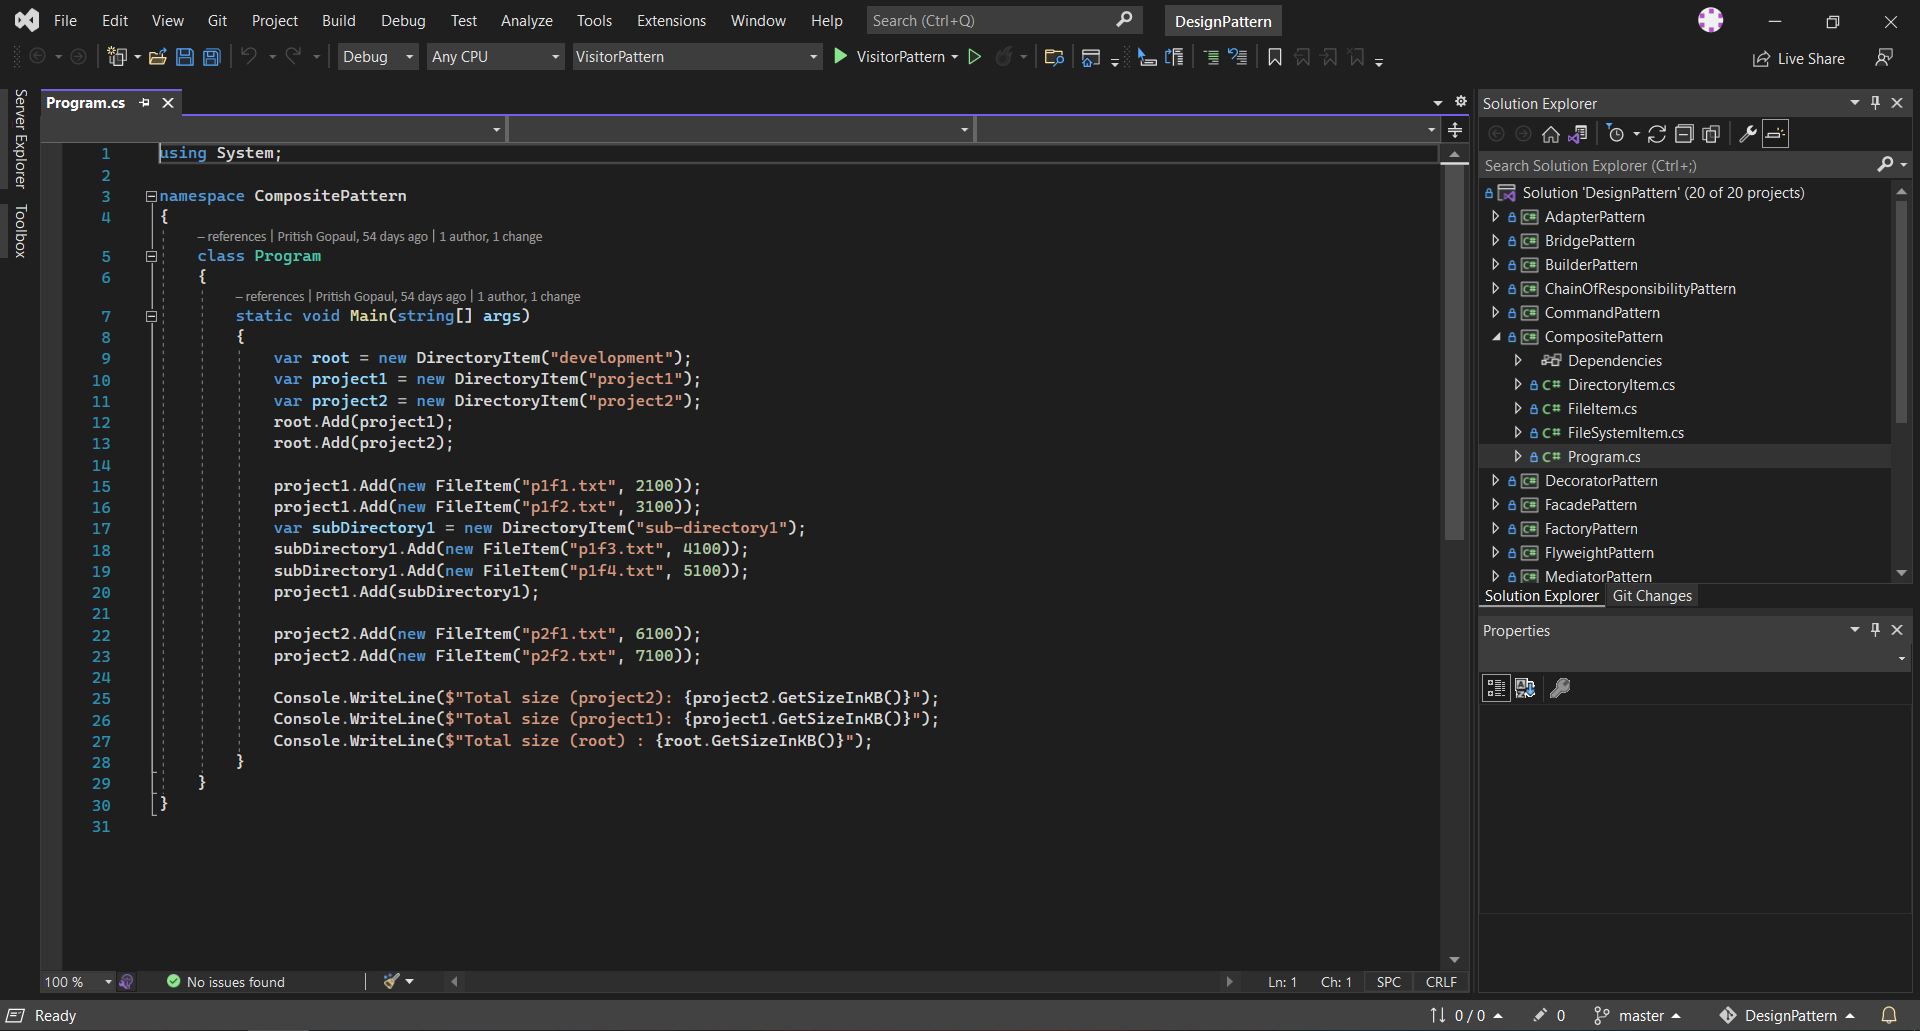Click the Solution Explorer vertical scrollbar thumb
The width and height of the screenshot is (1920, 1031).
coord(1901,310)
